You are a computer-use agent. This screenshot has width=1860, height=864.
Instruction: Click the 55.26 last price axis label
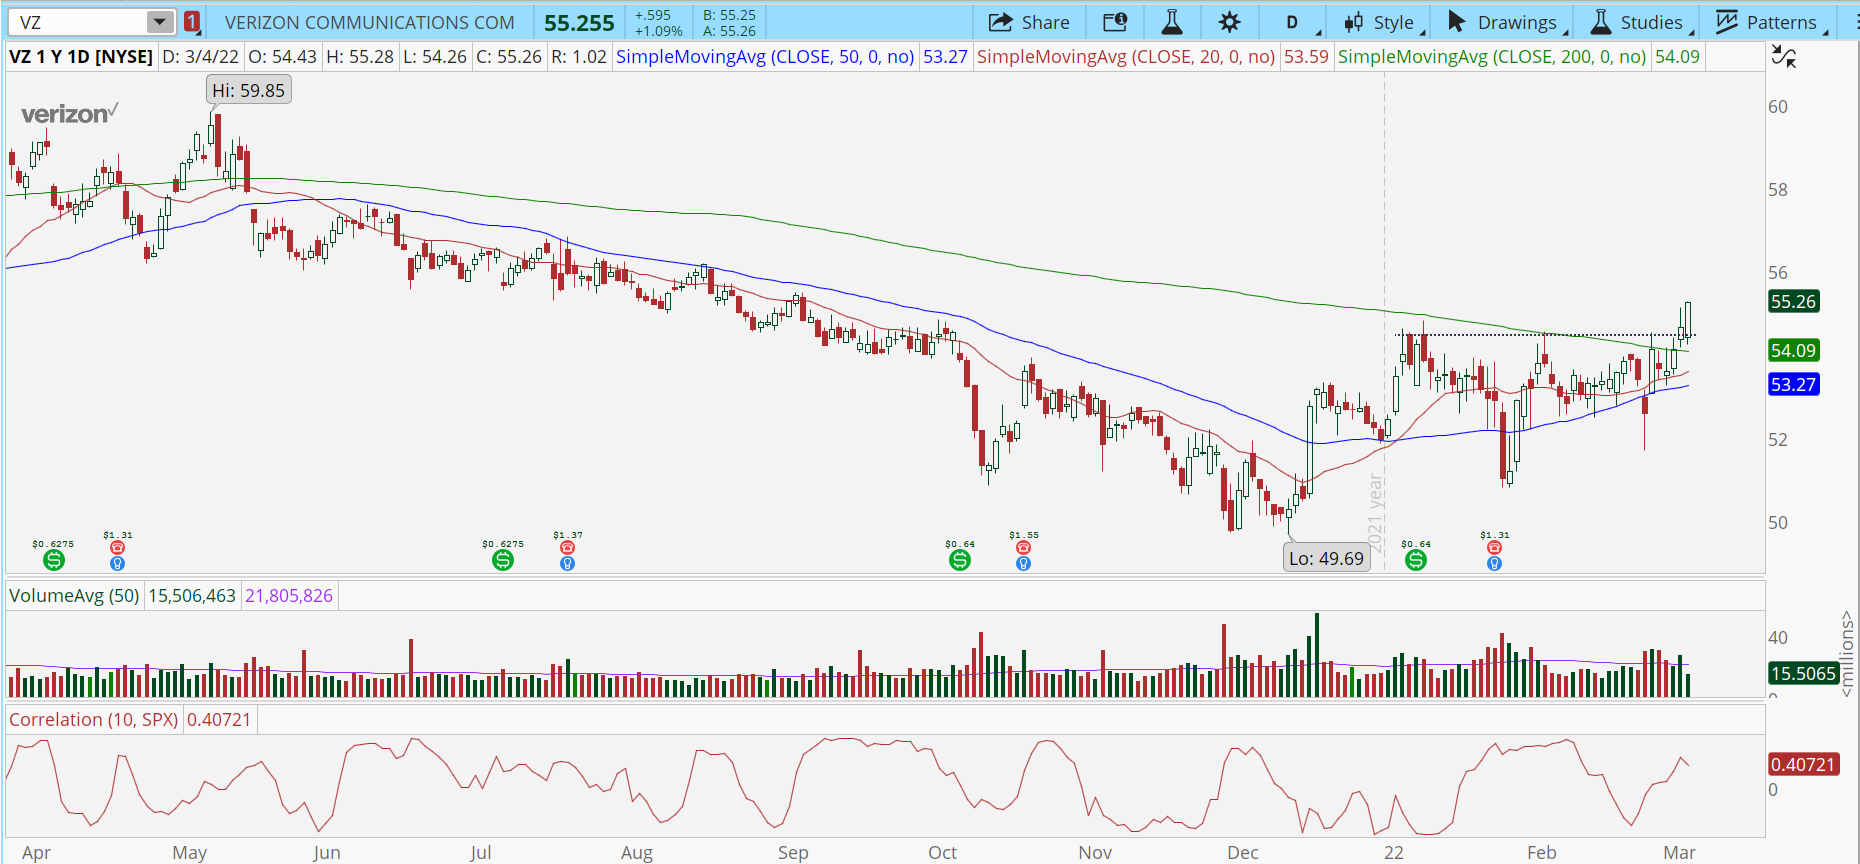click(x=1793, y=302)
